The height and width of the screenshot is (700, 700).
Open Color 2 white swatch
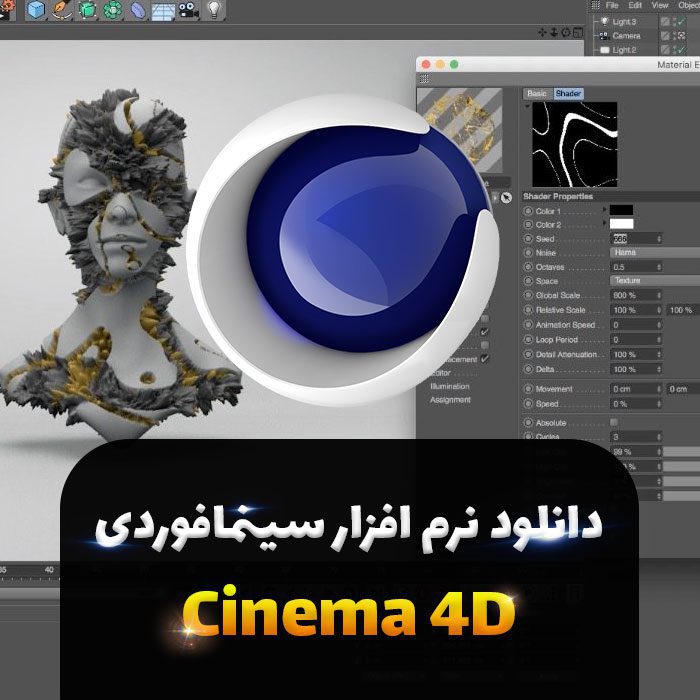pos(621,224)
